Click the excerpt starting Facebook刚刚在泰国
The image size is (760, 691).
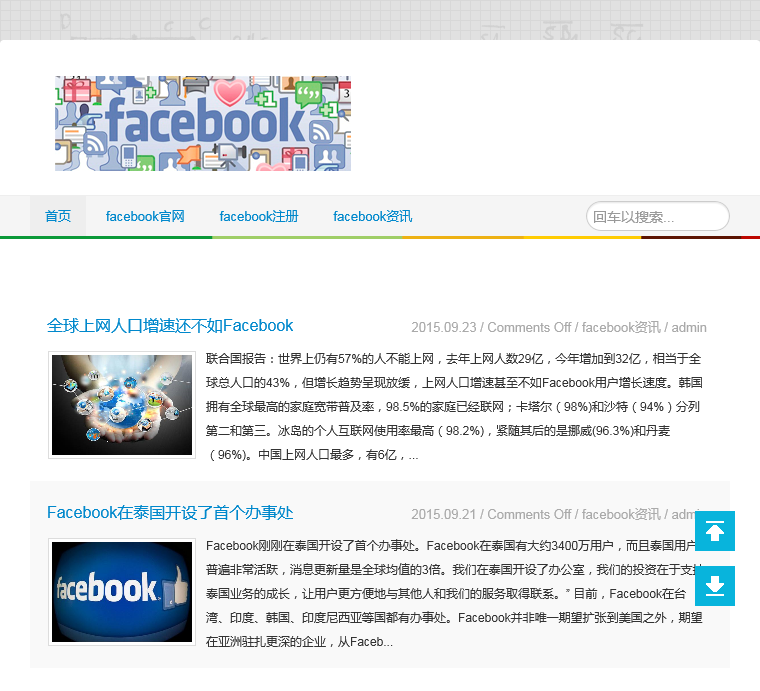coord(454,594)
